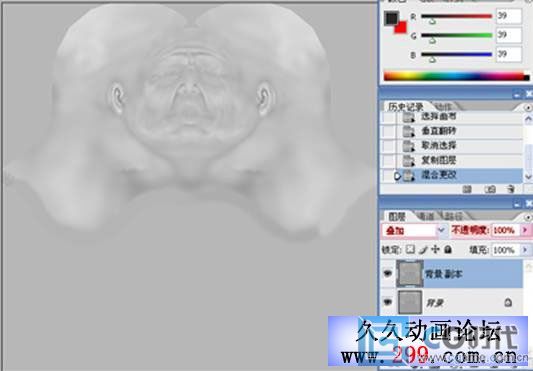Image resolution: width=533 pixels, height=371 pixels.
Task: Select the 背景 副本 layer name
Action: [444, 274]
